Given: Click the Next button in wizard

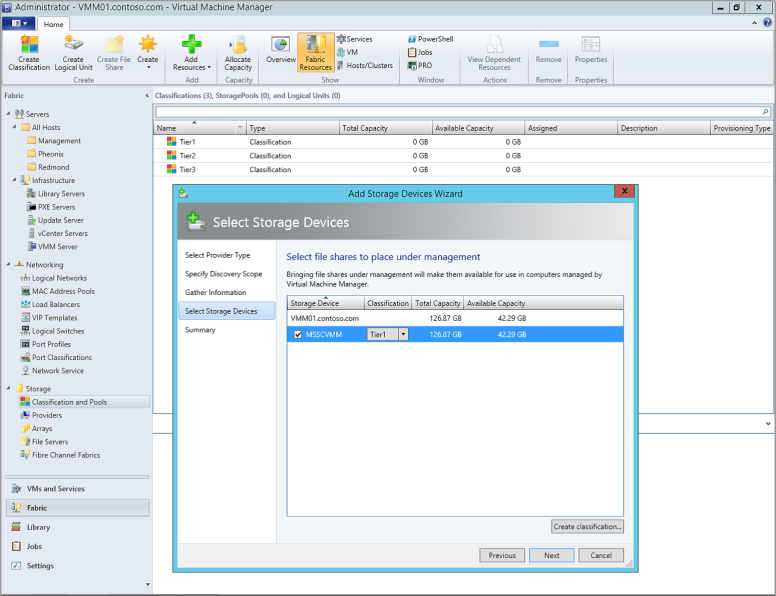Looking at the screenshot, I should tap(551, 555).
